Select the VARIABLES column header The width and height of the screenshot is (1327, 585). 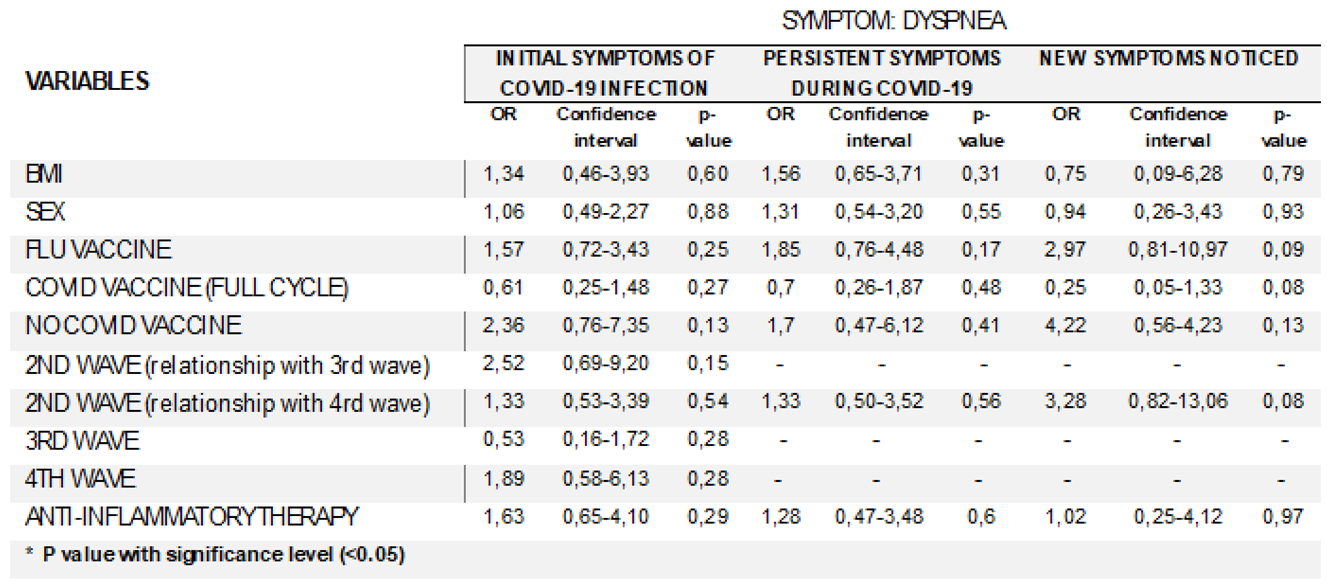(88, 81)
